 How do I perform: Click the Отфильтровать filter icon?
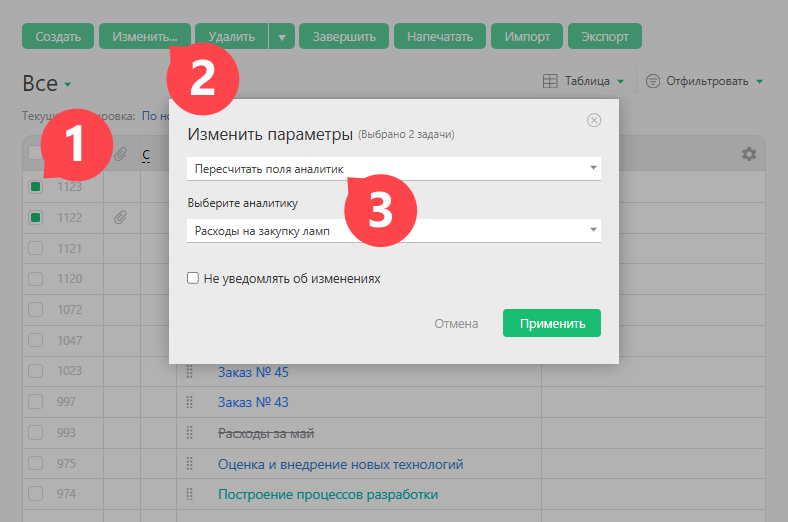(653, 81)
